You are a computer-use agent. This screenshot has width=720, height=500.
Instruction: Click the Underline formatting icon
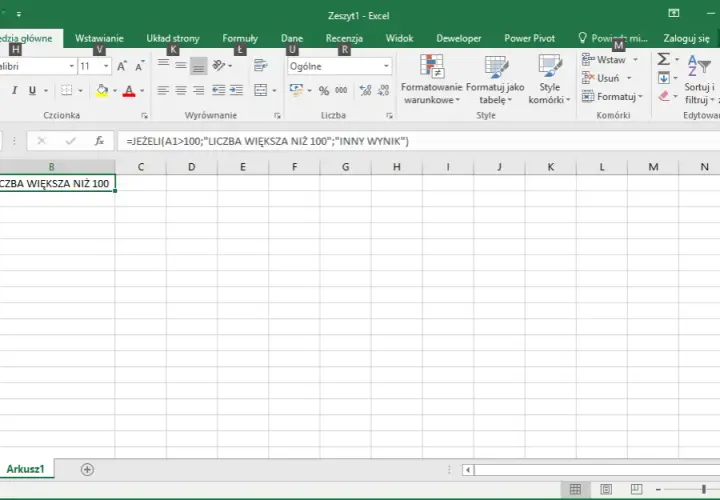click(32, 90)
